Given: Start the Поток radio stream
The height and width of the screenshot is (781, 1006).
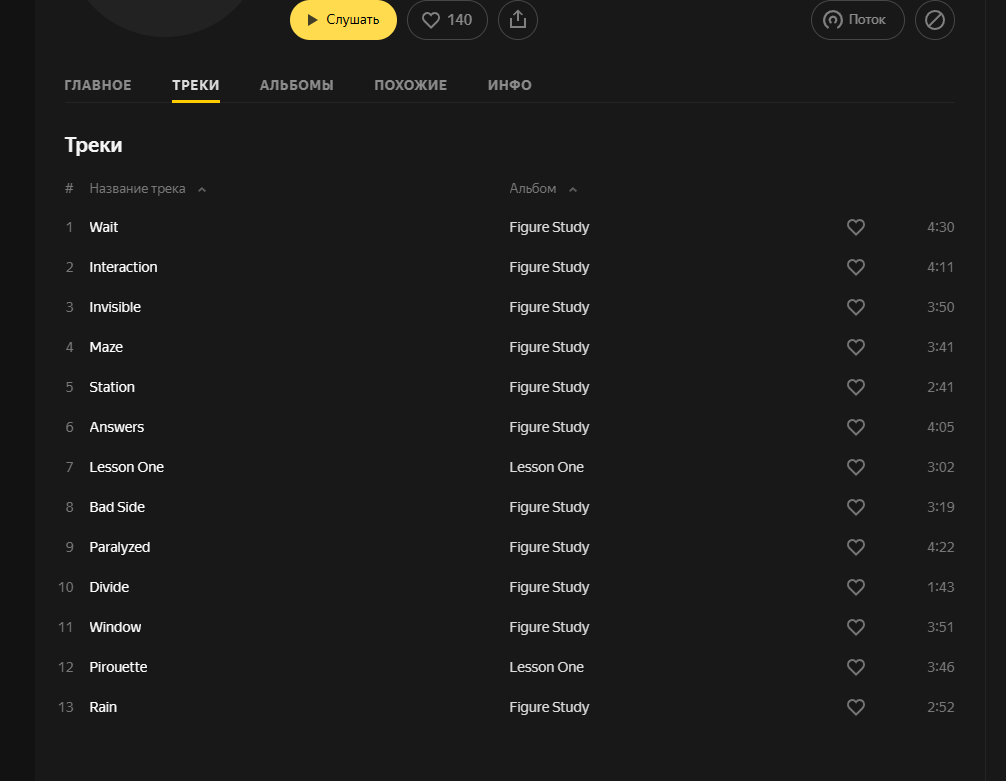Looking at the screenshot, I should (858, 20).
